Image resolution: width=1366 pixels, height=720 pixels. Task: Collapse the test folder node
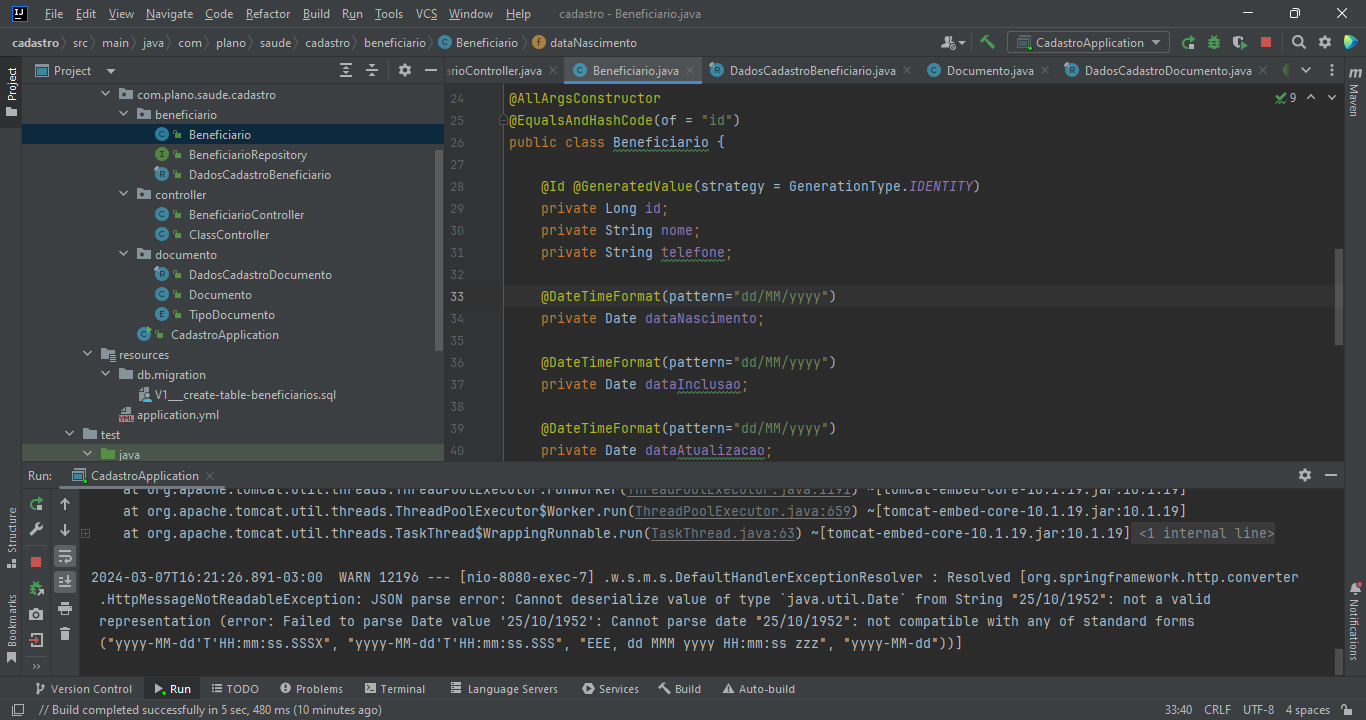(69, 435)
